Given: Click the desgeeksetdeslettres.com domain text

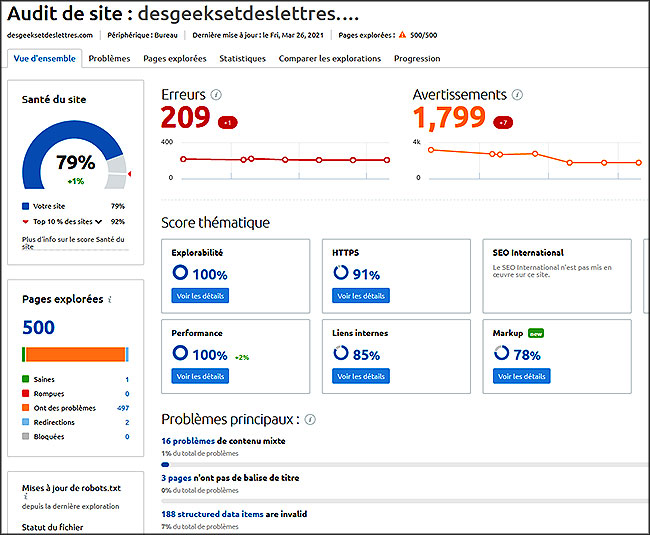Looking at the screenshot, I should click(50, 35).
